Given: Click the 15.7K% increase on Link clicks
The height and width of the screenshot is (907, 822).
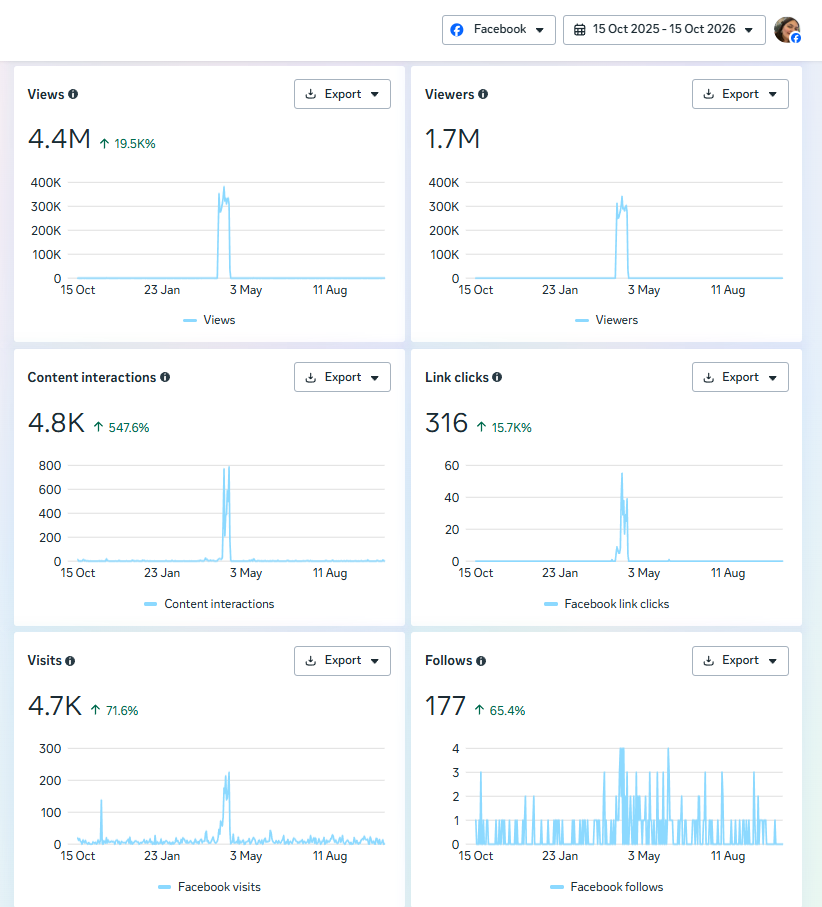Looking at the screenshot, I should 504,427.
